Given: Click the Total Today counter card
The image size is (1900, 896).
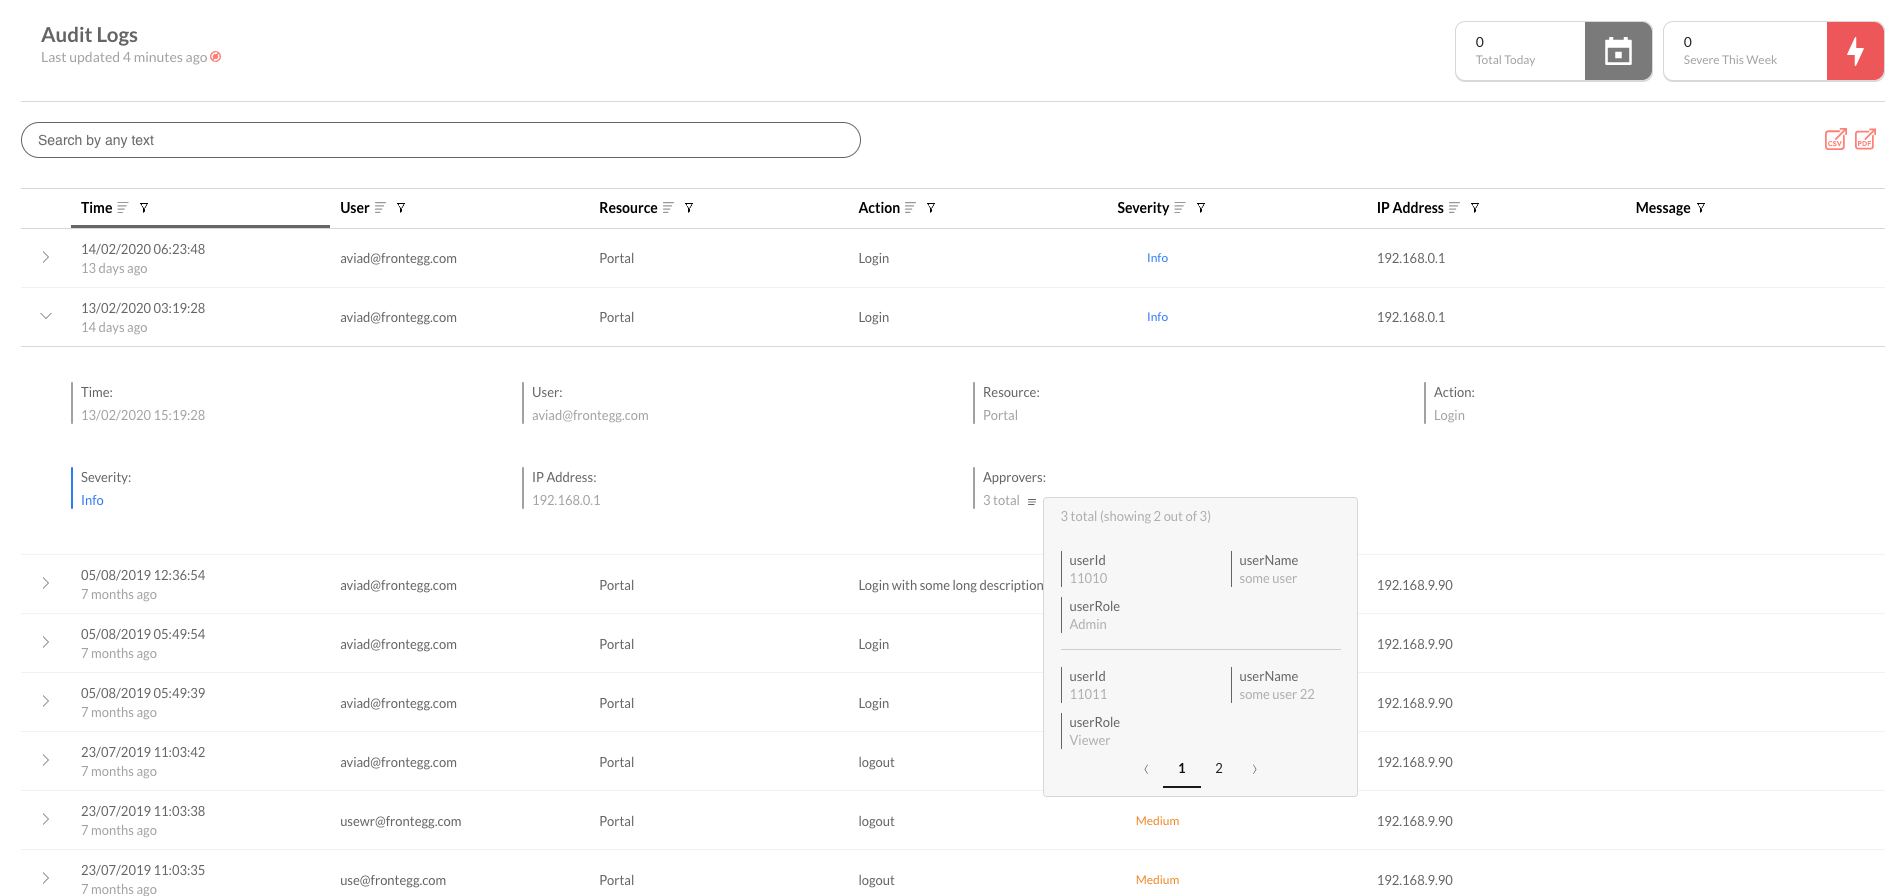Looking at the screenshot, I should point(1554,51).
